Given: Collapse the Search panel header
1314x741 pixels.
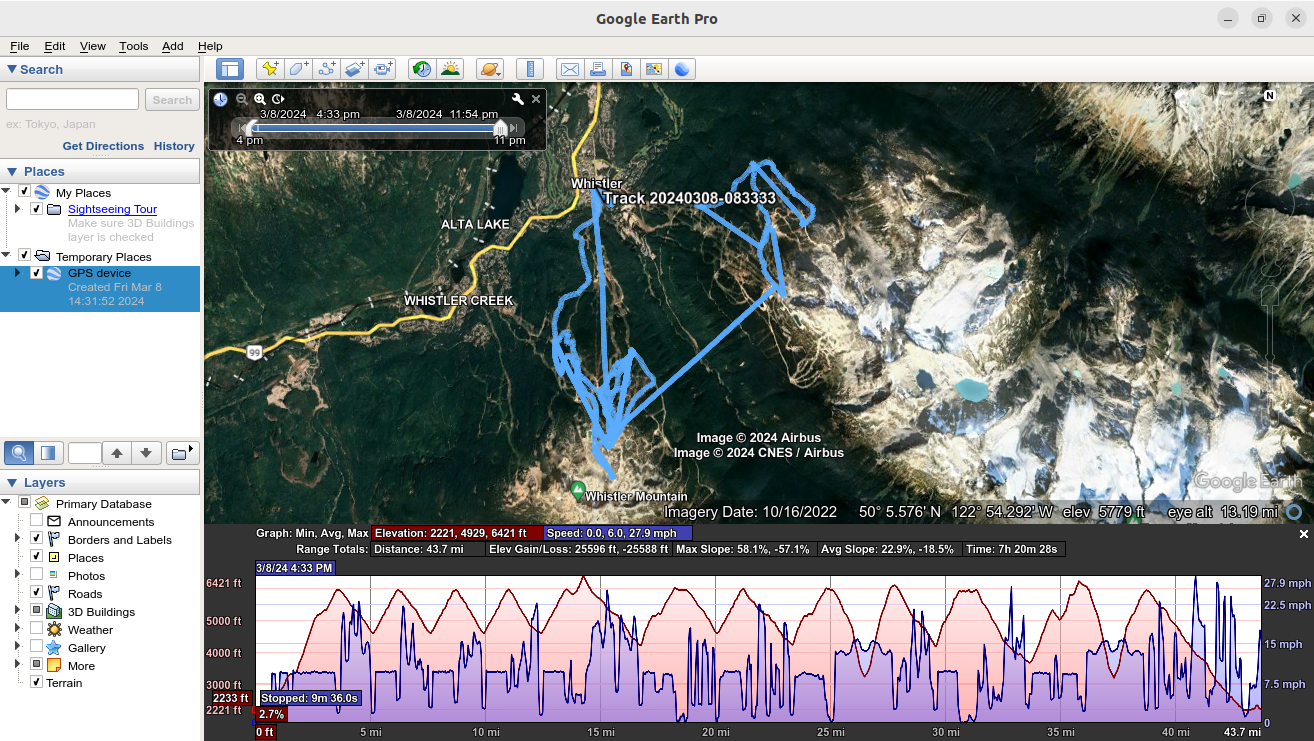Looking at the screenshot, I should click(100, 69).
